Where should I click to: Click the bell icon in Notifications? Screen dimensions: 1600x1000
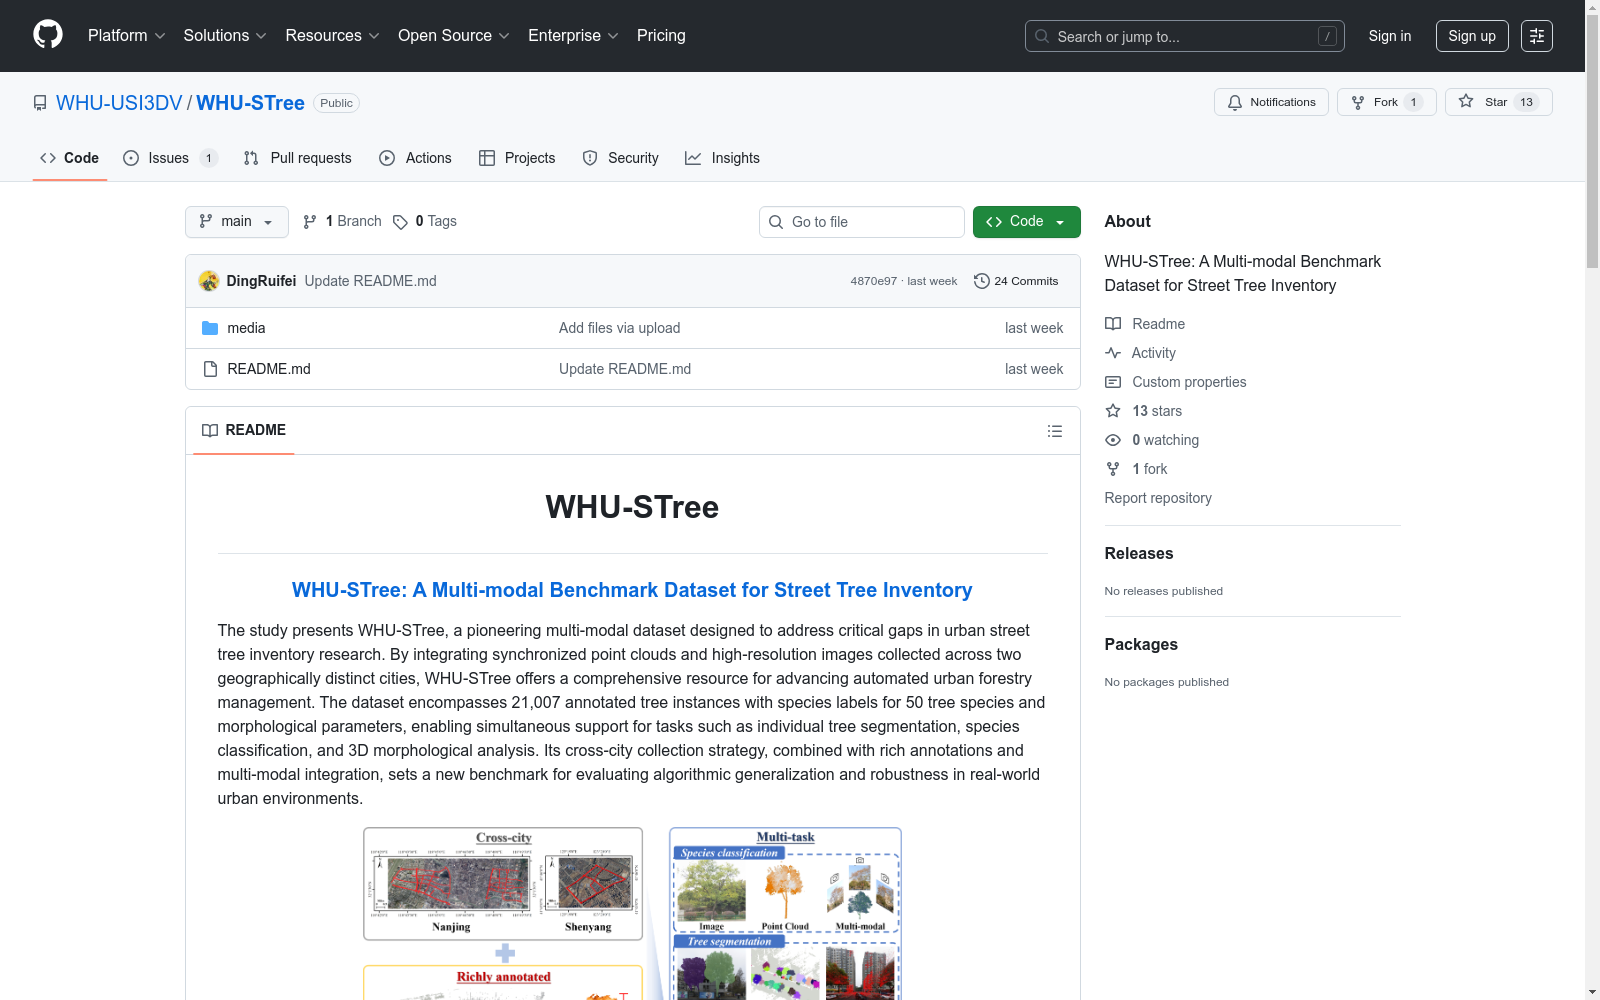tap(1235, 102)
